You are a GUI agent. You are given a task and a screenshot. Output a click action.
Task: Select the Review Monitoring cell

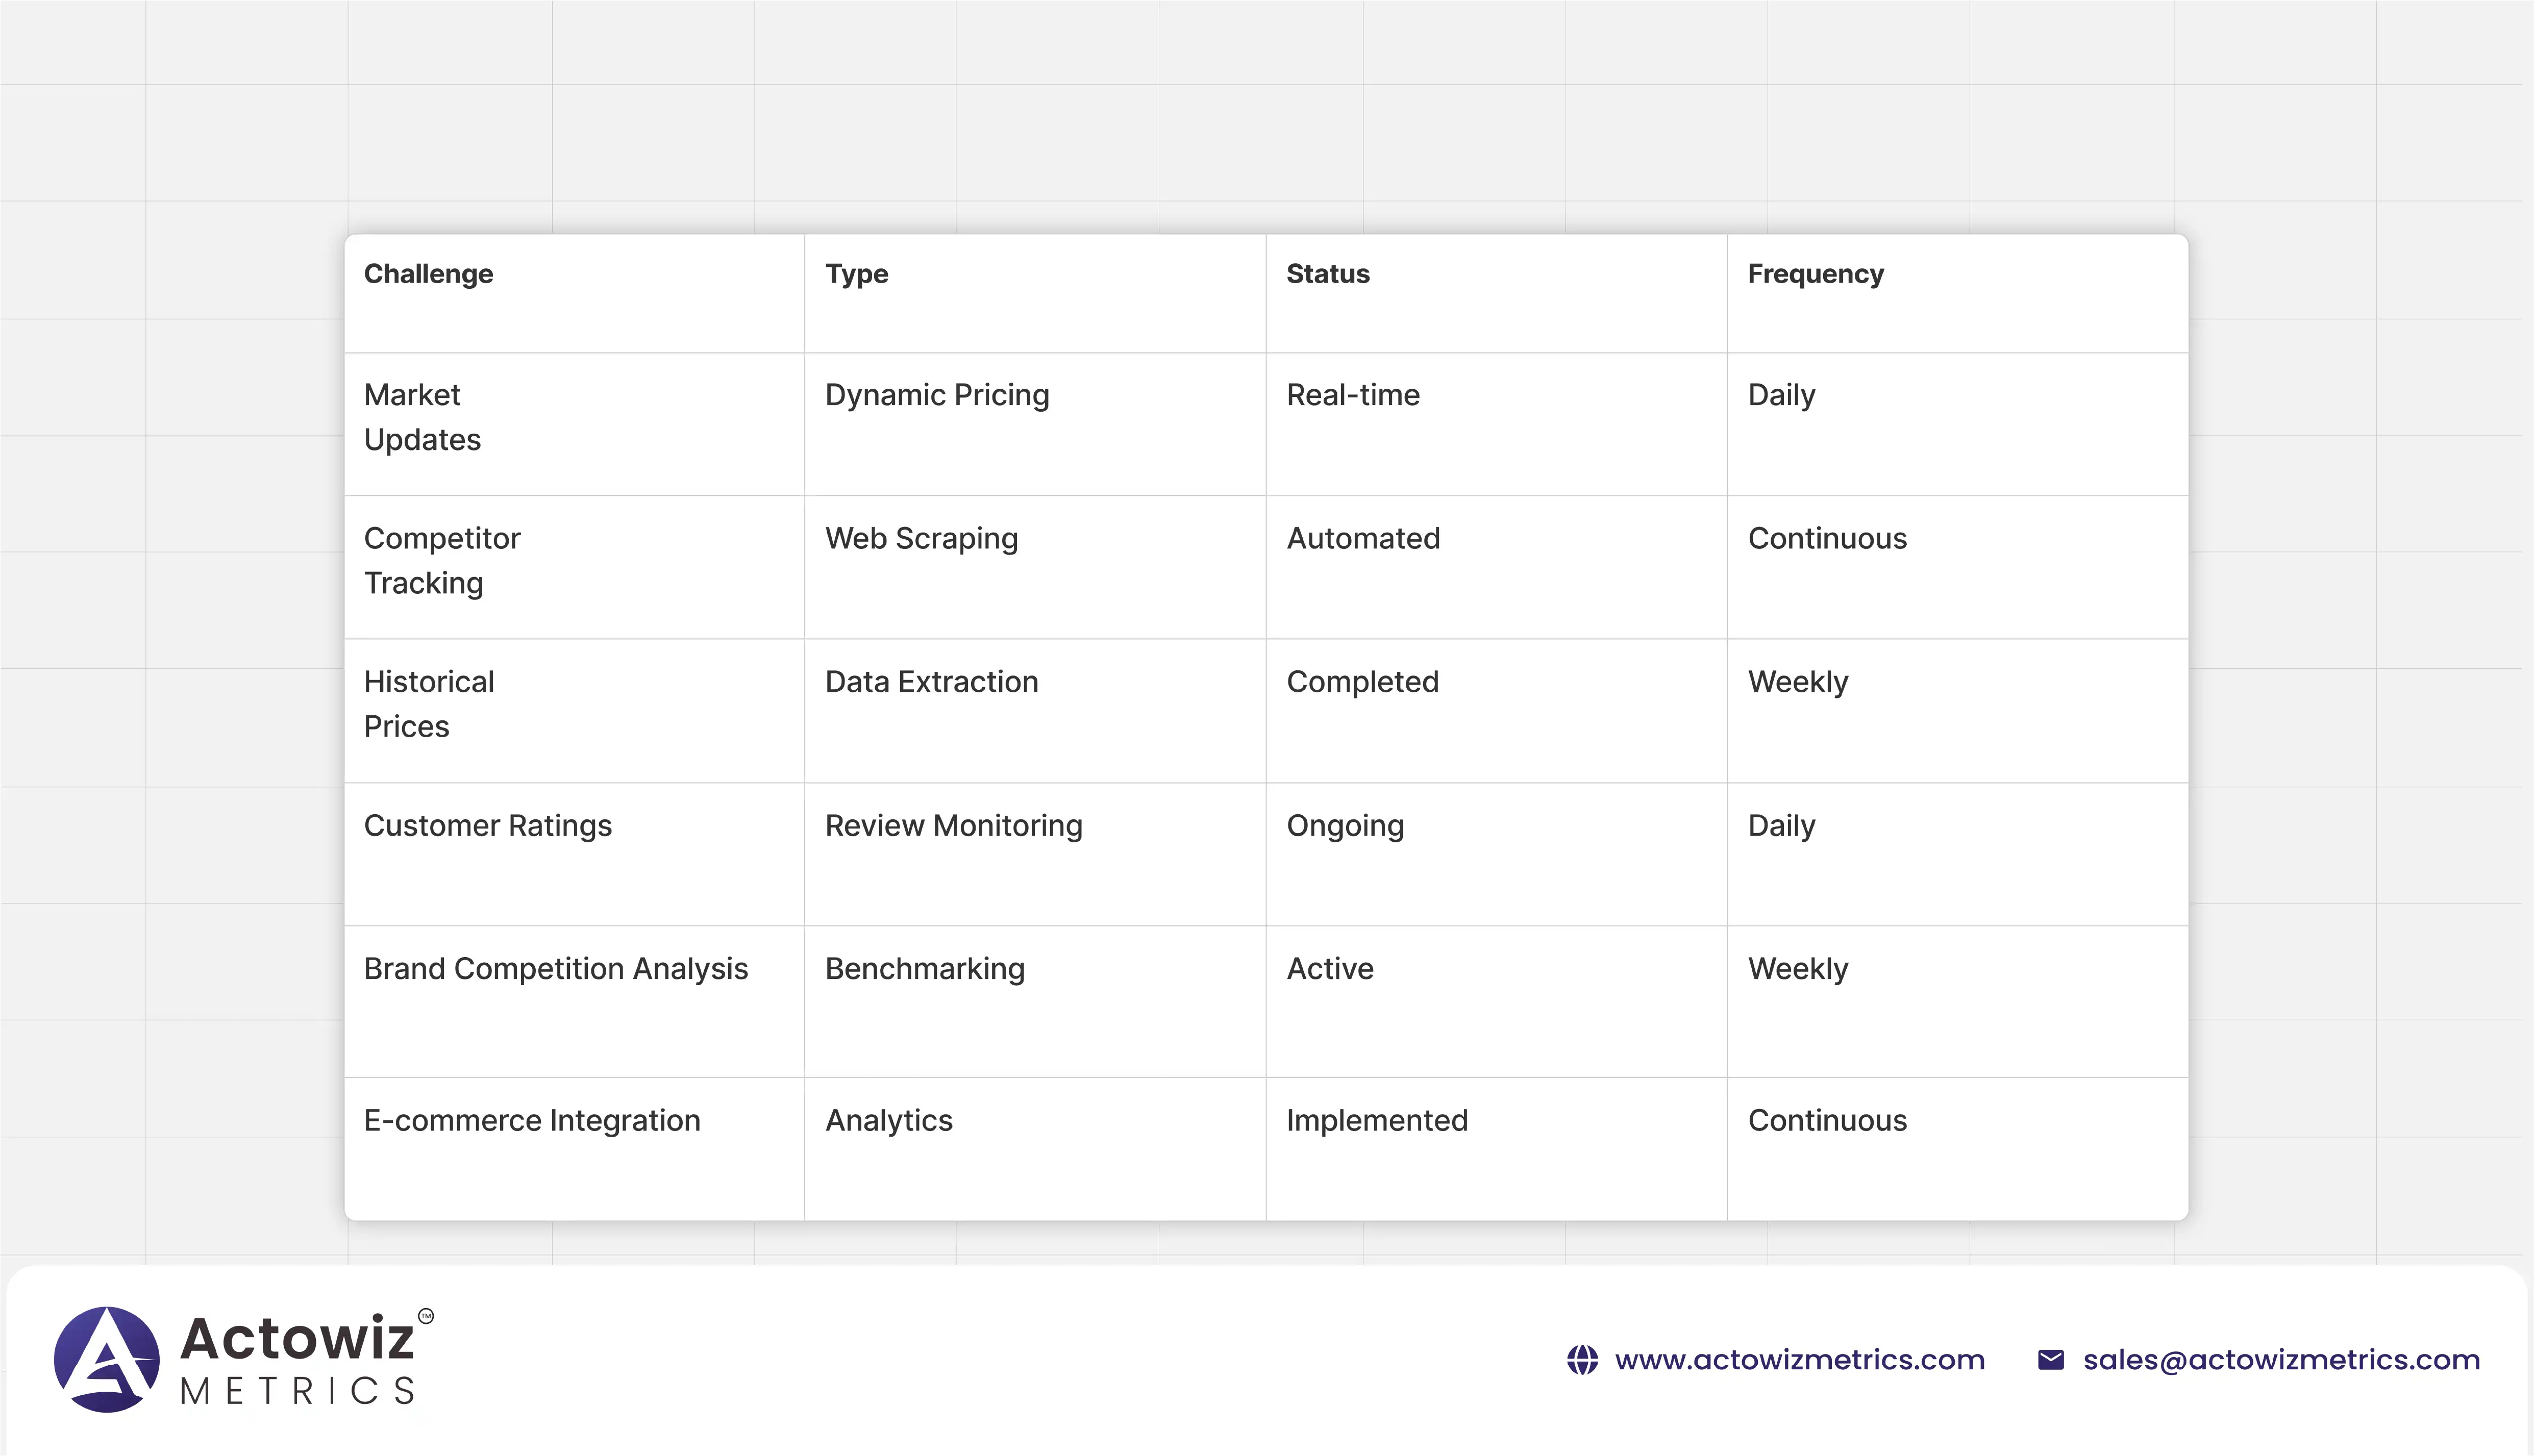pyautogui.click(x=953, y=826)
